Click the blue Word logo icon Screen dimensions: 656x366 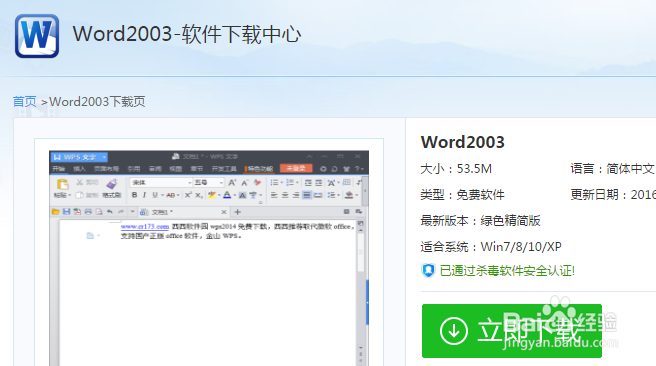(x=37, y=36)
